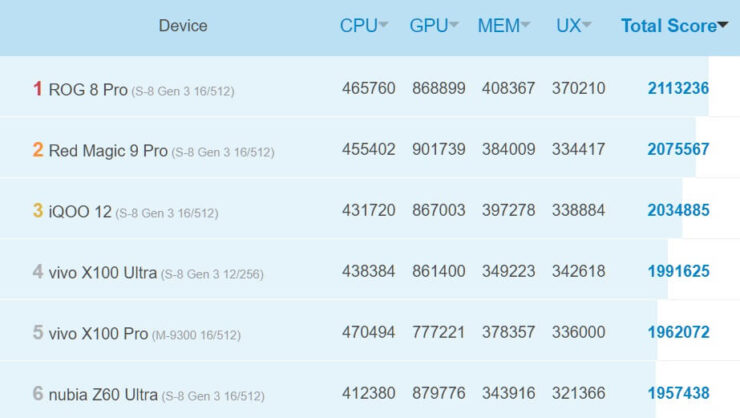Screen dimensions: 740x418
Task: Click total score 1991625
Action: (x=678, y=272)
